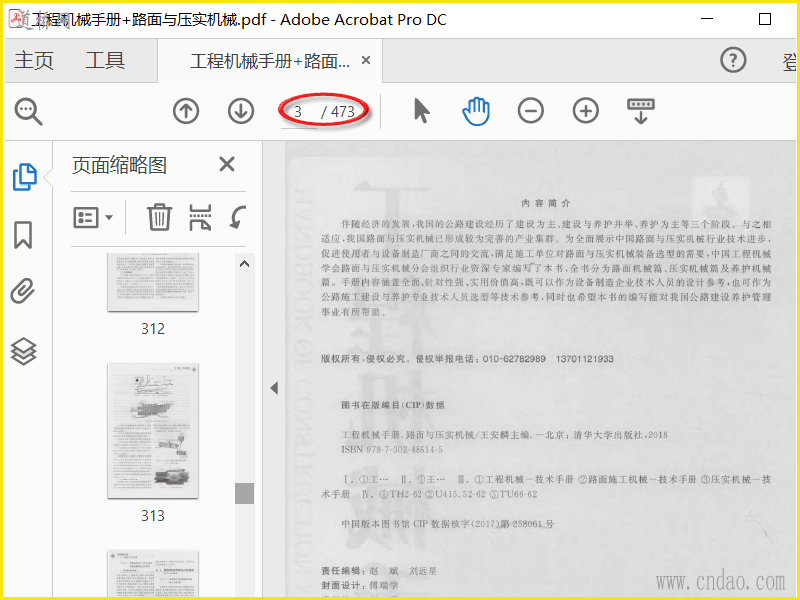Minimize the Acrobat window
The image size is (800, 600).
[x=707, y=19]
